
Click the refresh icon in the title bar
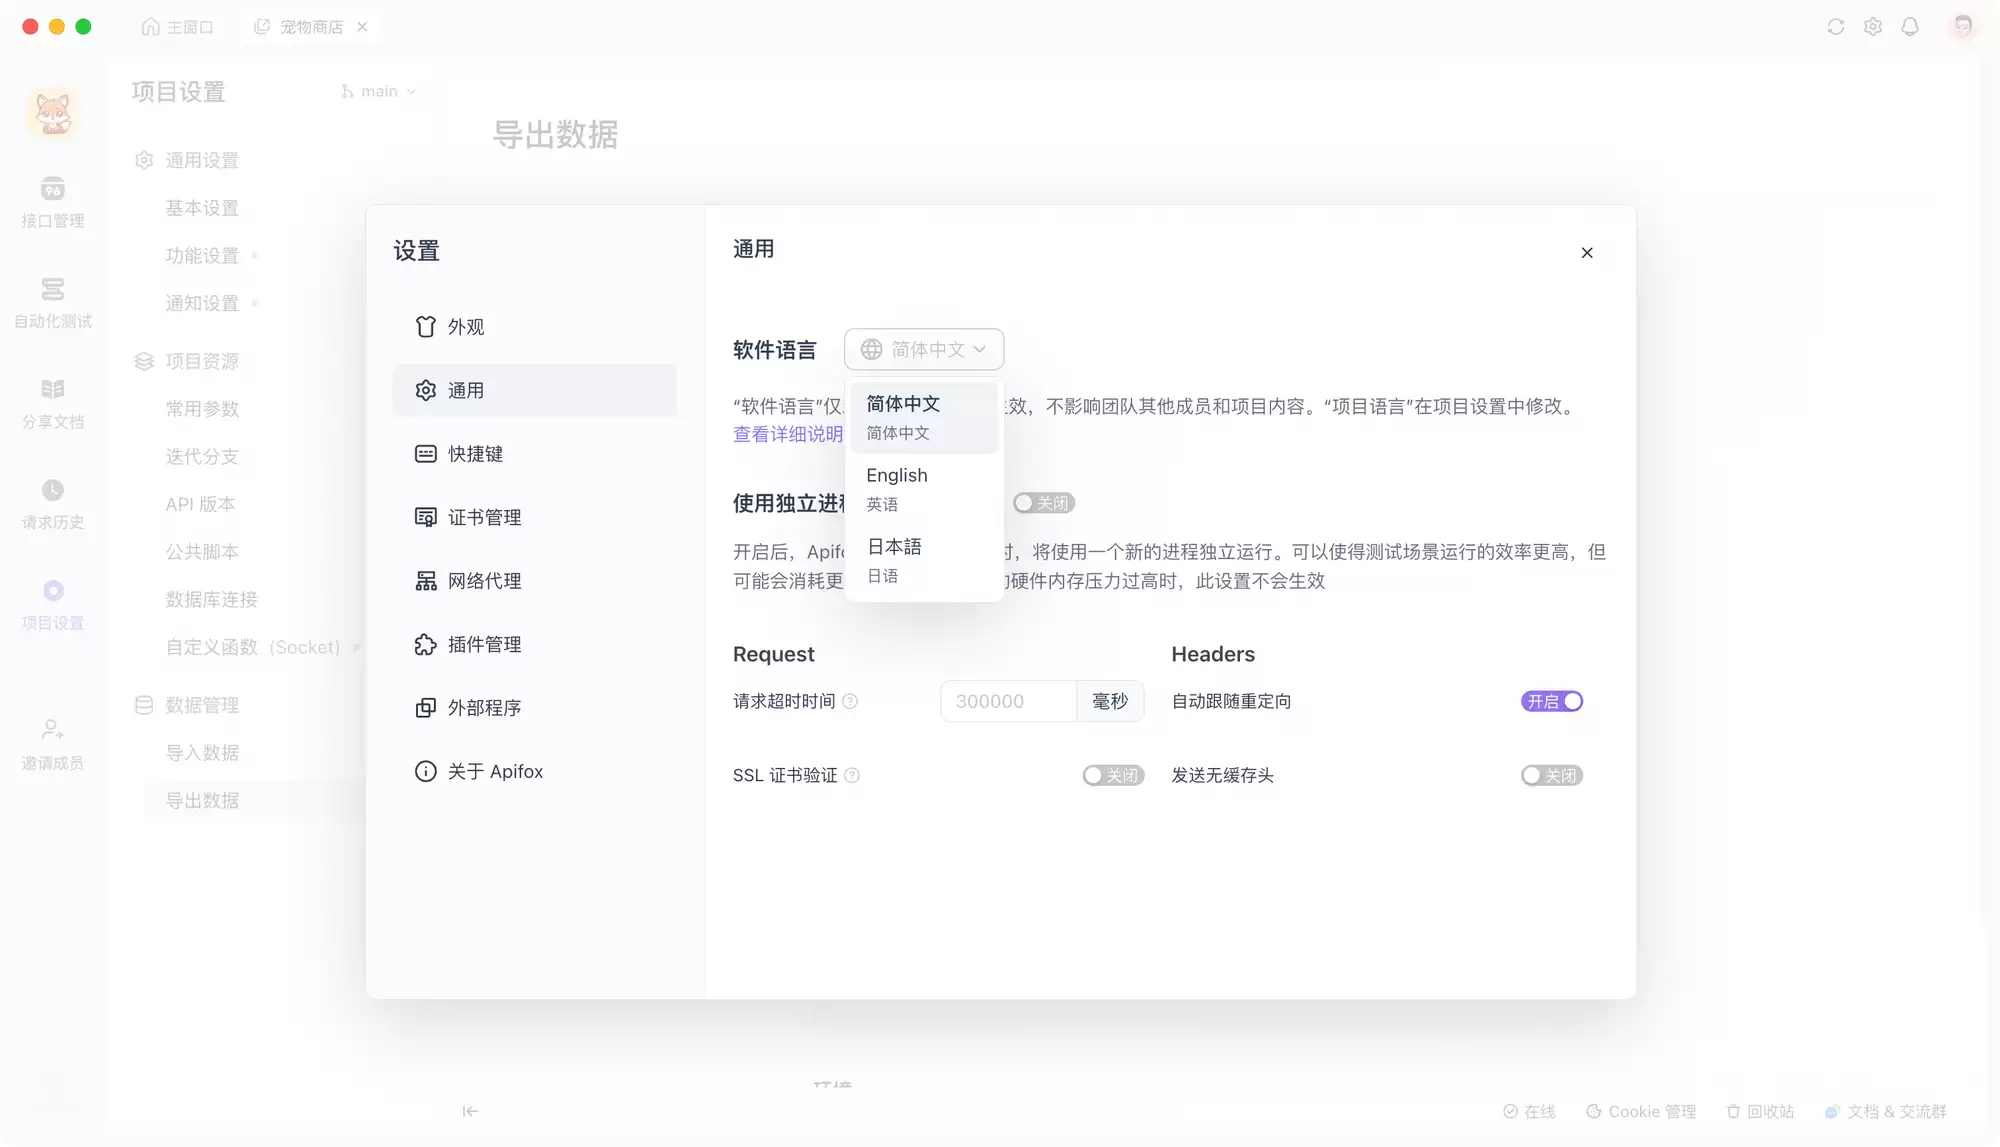click(1835, 27)
